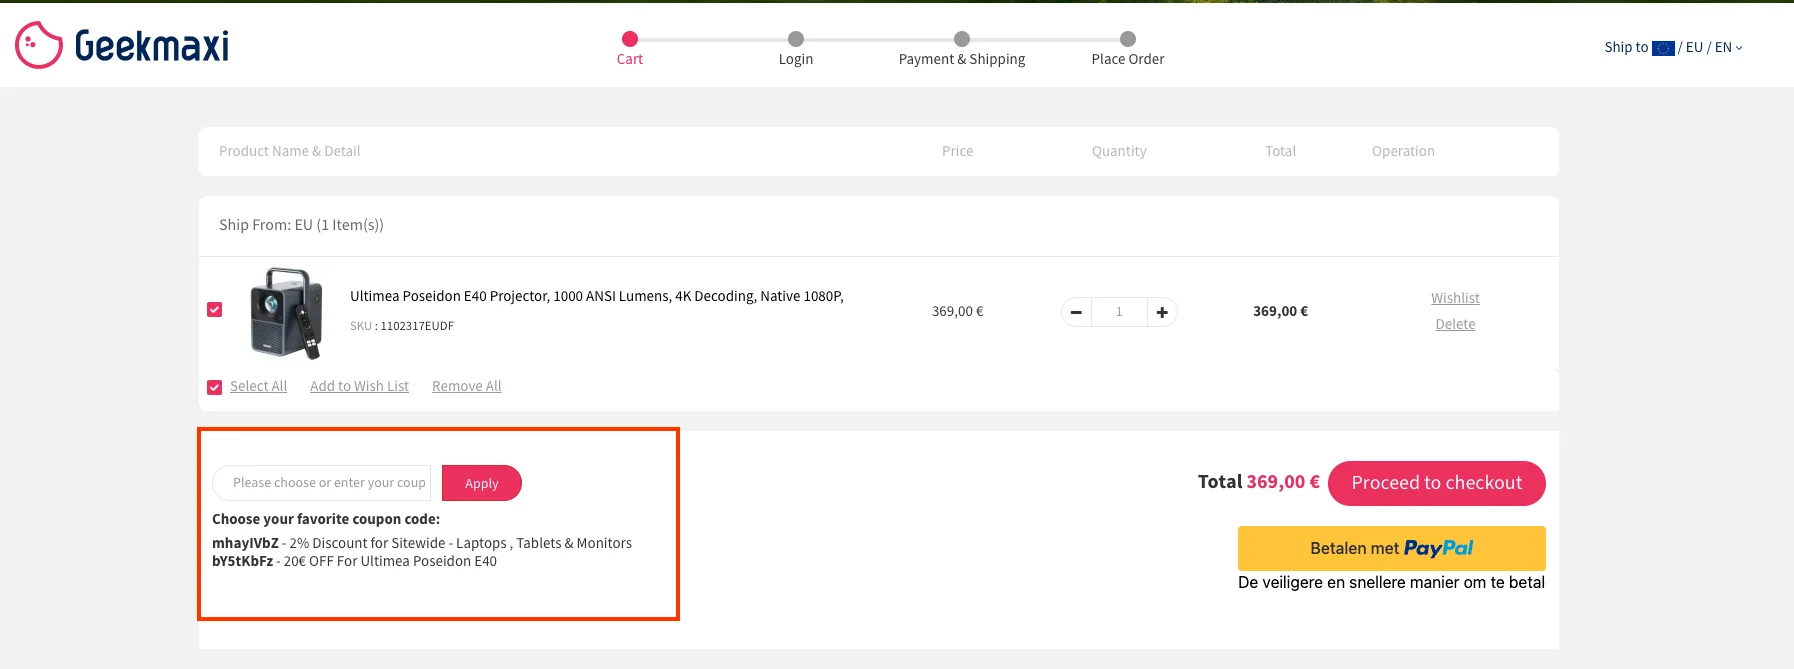The image size is (1794, 669).
Task: Click the Wishlist link for the projector
Action: [1455, 298]
